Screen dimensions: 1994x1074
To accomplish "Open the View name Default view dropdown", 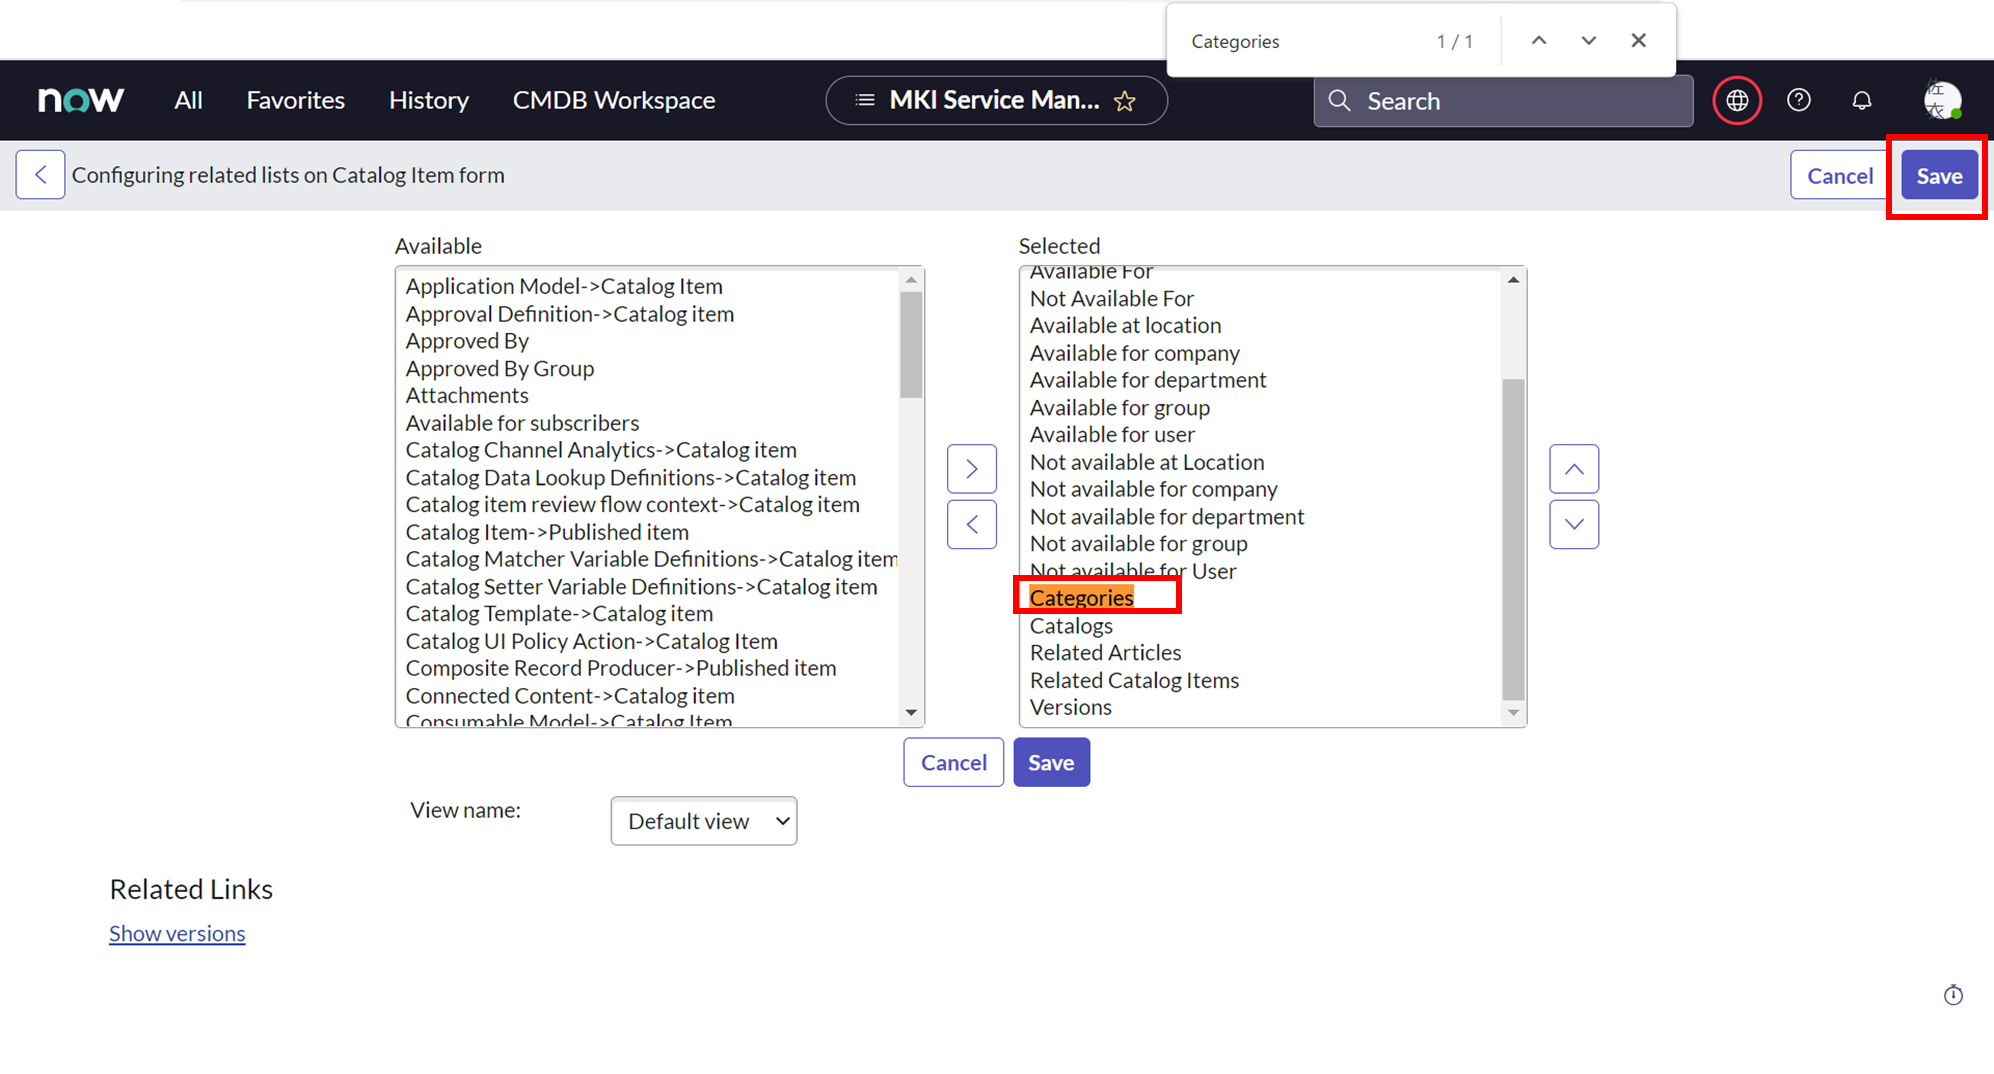I will [x=704, y=821].
